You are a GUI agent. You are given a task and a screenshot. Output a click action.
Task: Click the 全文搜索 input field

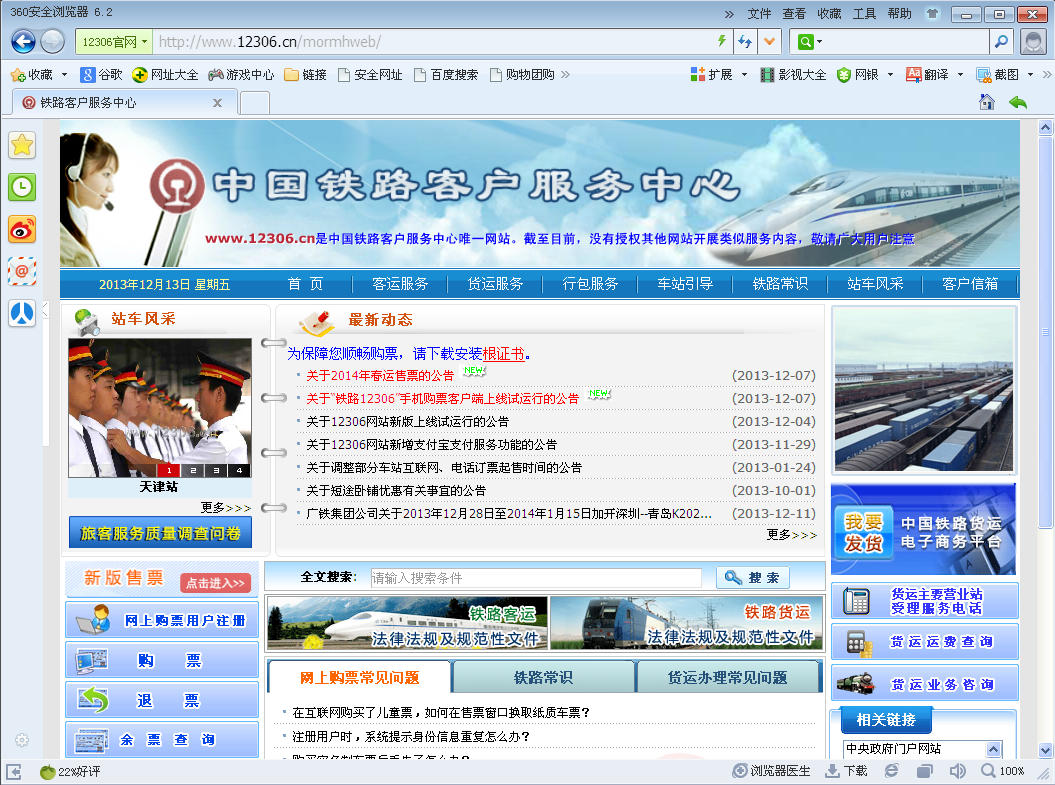(536, 578)
